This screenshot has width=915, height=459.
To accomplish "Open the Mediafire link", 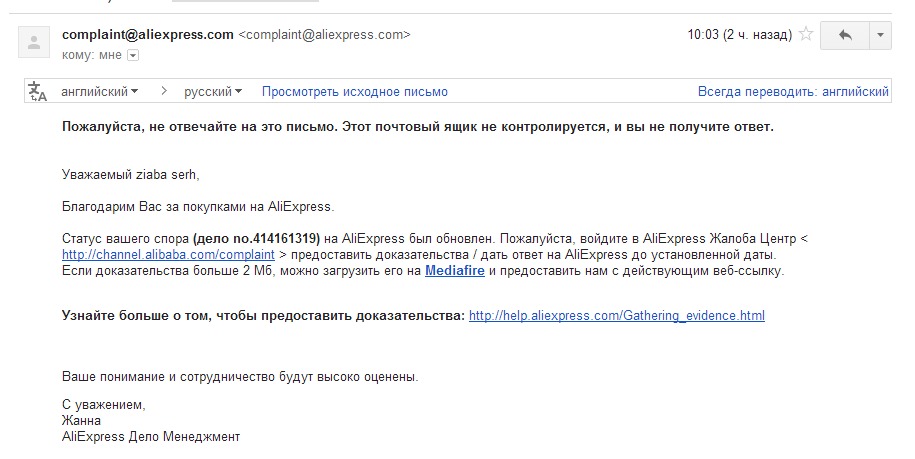I will point(455,271).
